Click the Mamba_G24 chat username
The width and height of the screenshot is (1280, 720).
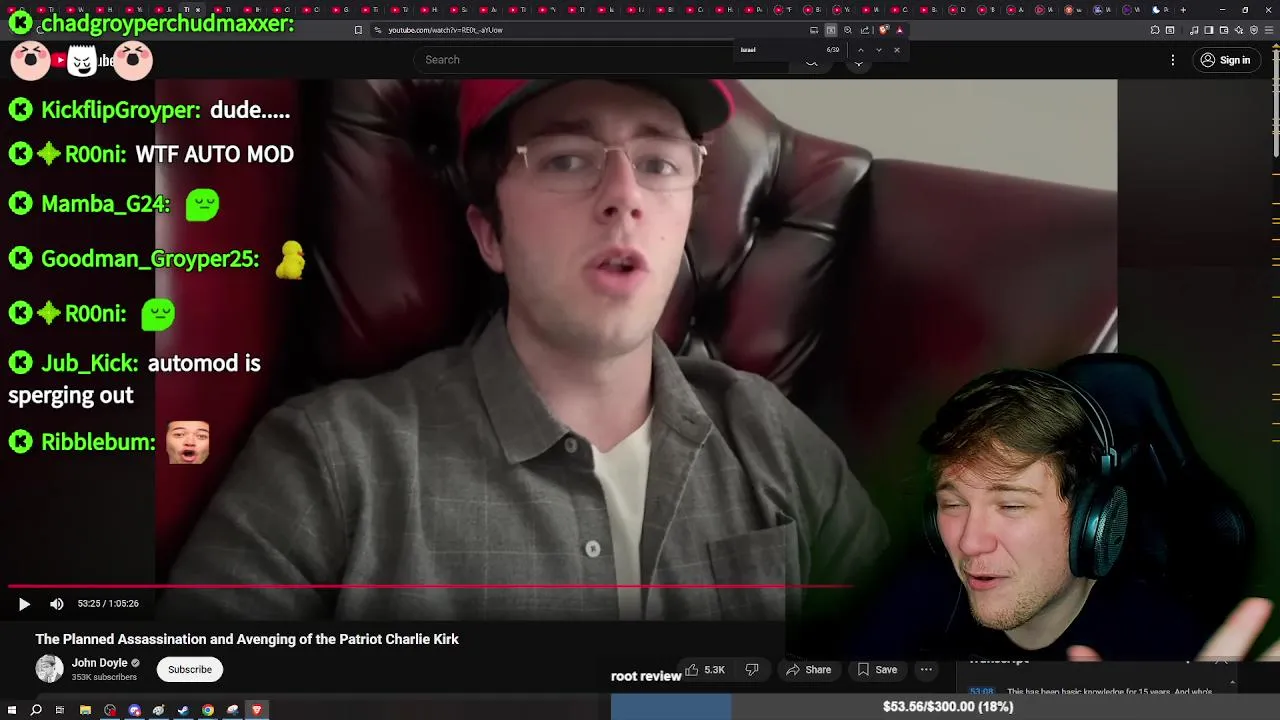[x=106, y=205]
